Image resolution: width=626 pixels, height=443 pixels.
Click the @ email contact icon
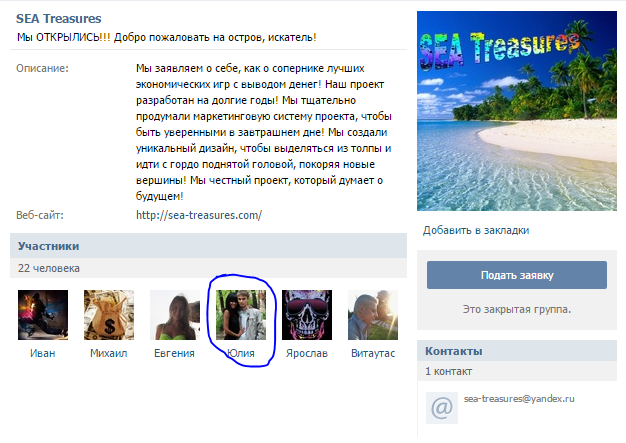point(442,408)
